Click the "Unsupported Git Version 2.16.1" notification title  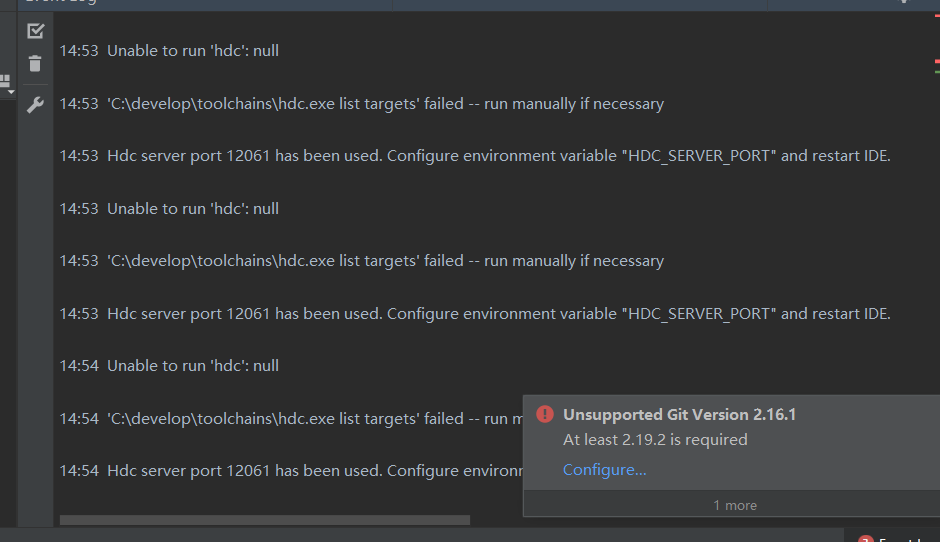(679, 415)
